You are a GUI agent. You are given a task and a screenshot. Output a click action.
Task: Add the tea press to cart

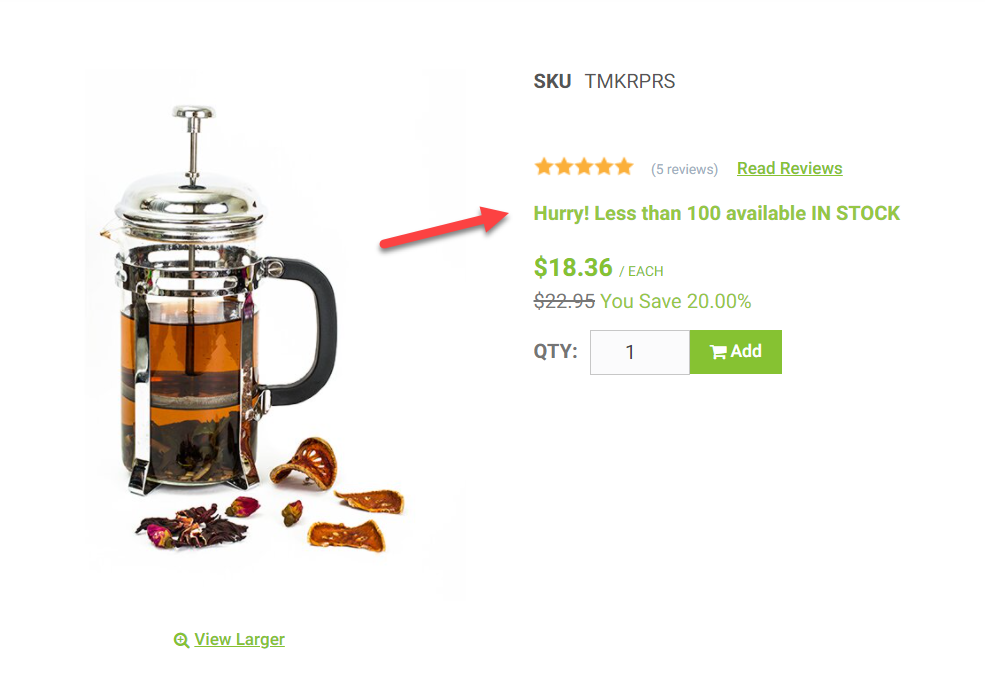click(736, 352)
